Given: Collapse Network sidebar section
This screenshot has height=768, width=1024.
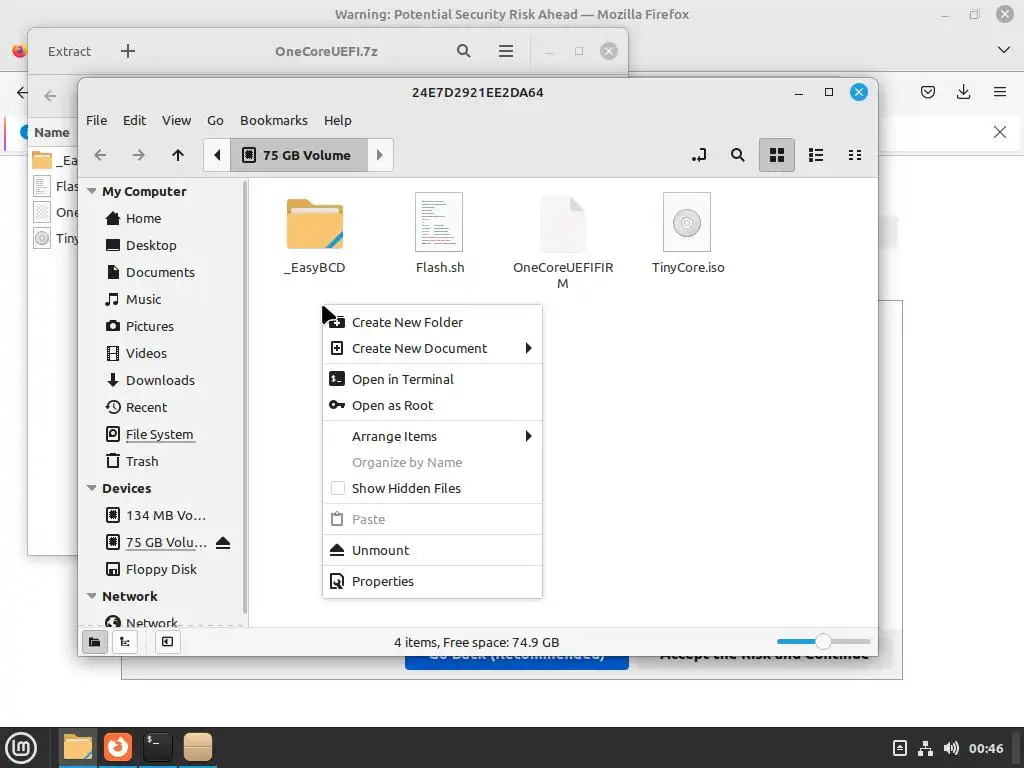Looking at the screenshot, I should [x=91, y=596].
